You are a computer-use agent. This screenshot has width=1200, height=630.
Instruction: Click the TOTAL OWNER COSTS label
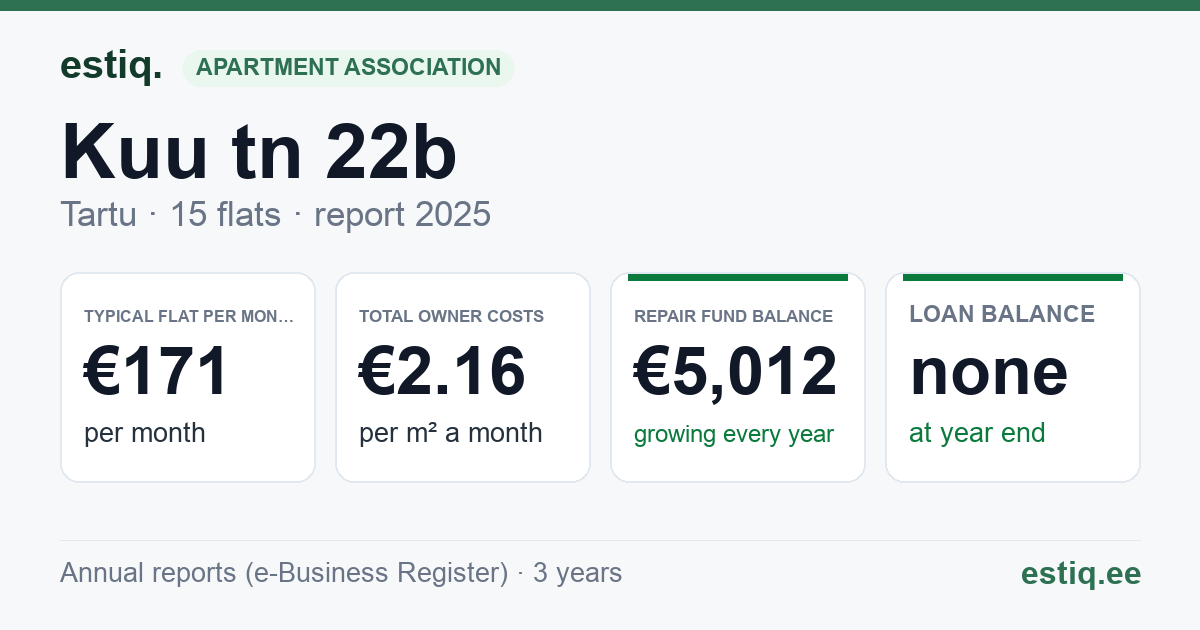[451, 316]
